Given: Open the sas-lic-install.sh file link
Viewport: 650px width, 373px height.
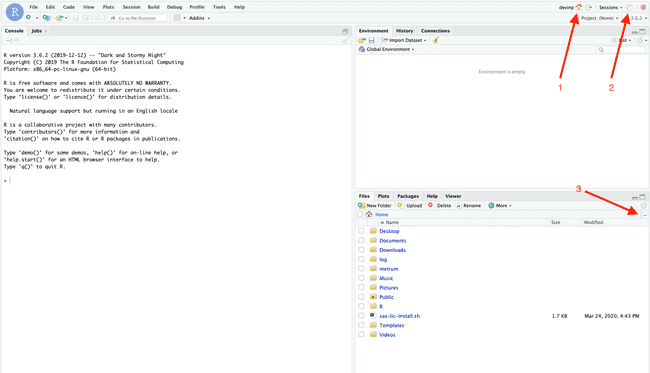Looking at the screenshot, I should click(399, 316).
